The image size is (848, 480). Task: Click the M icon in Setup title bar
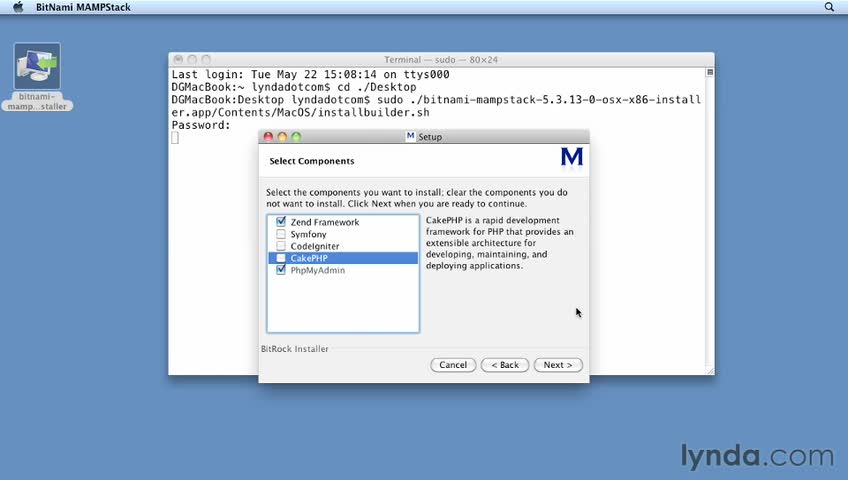(x=410, y=136)
